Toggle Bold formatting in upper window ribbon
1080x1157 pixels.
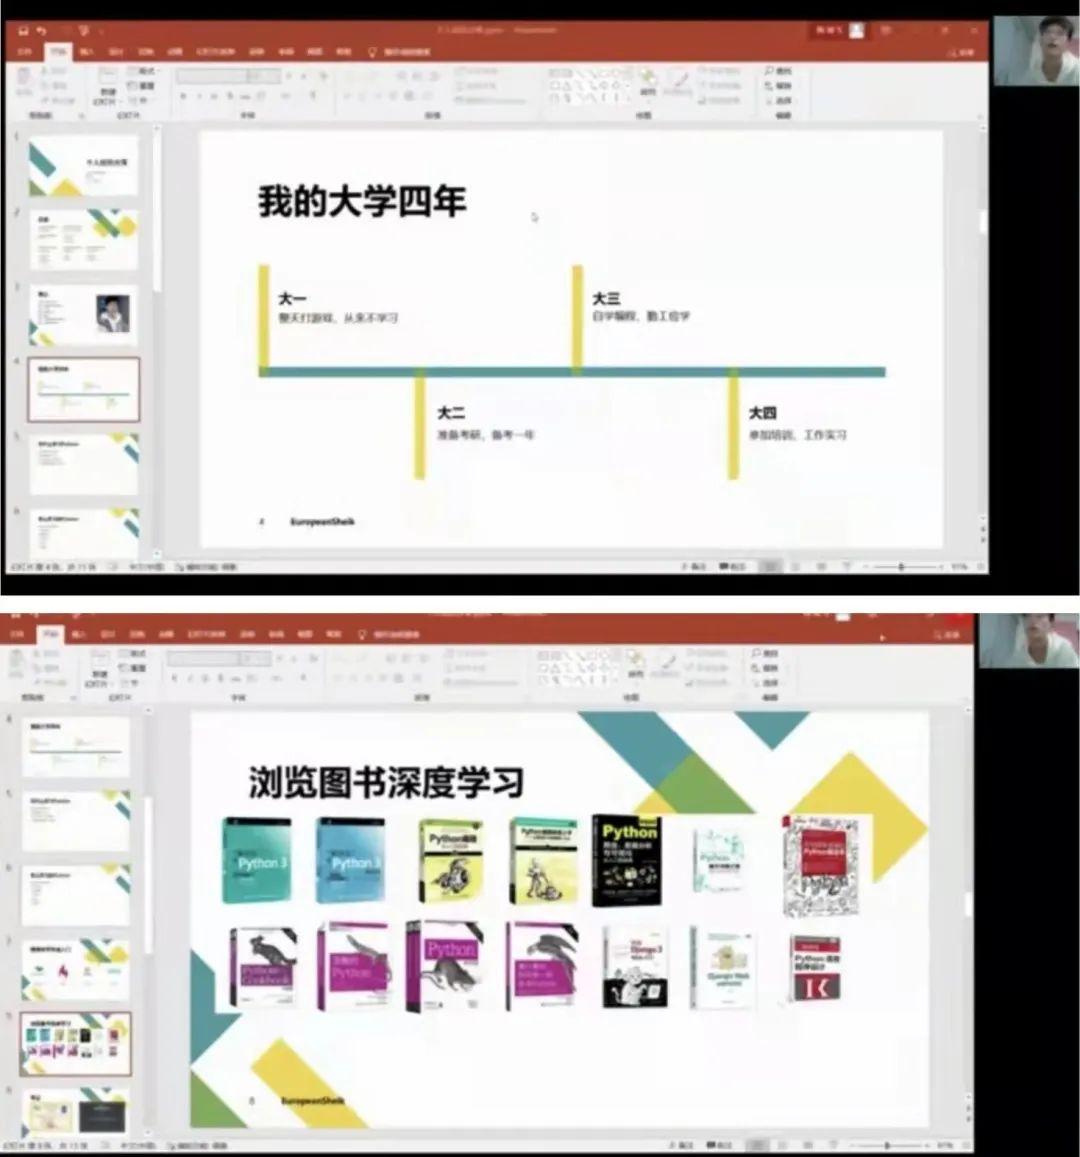183,97
